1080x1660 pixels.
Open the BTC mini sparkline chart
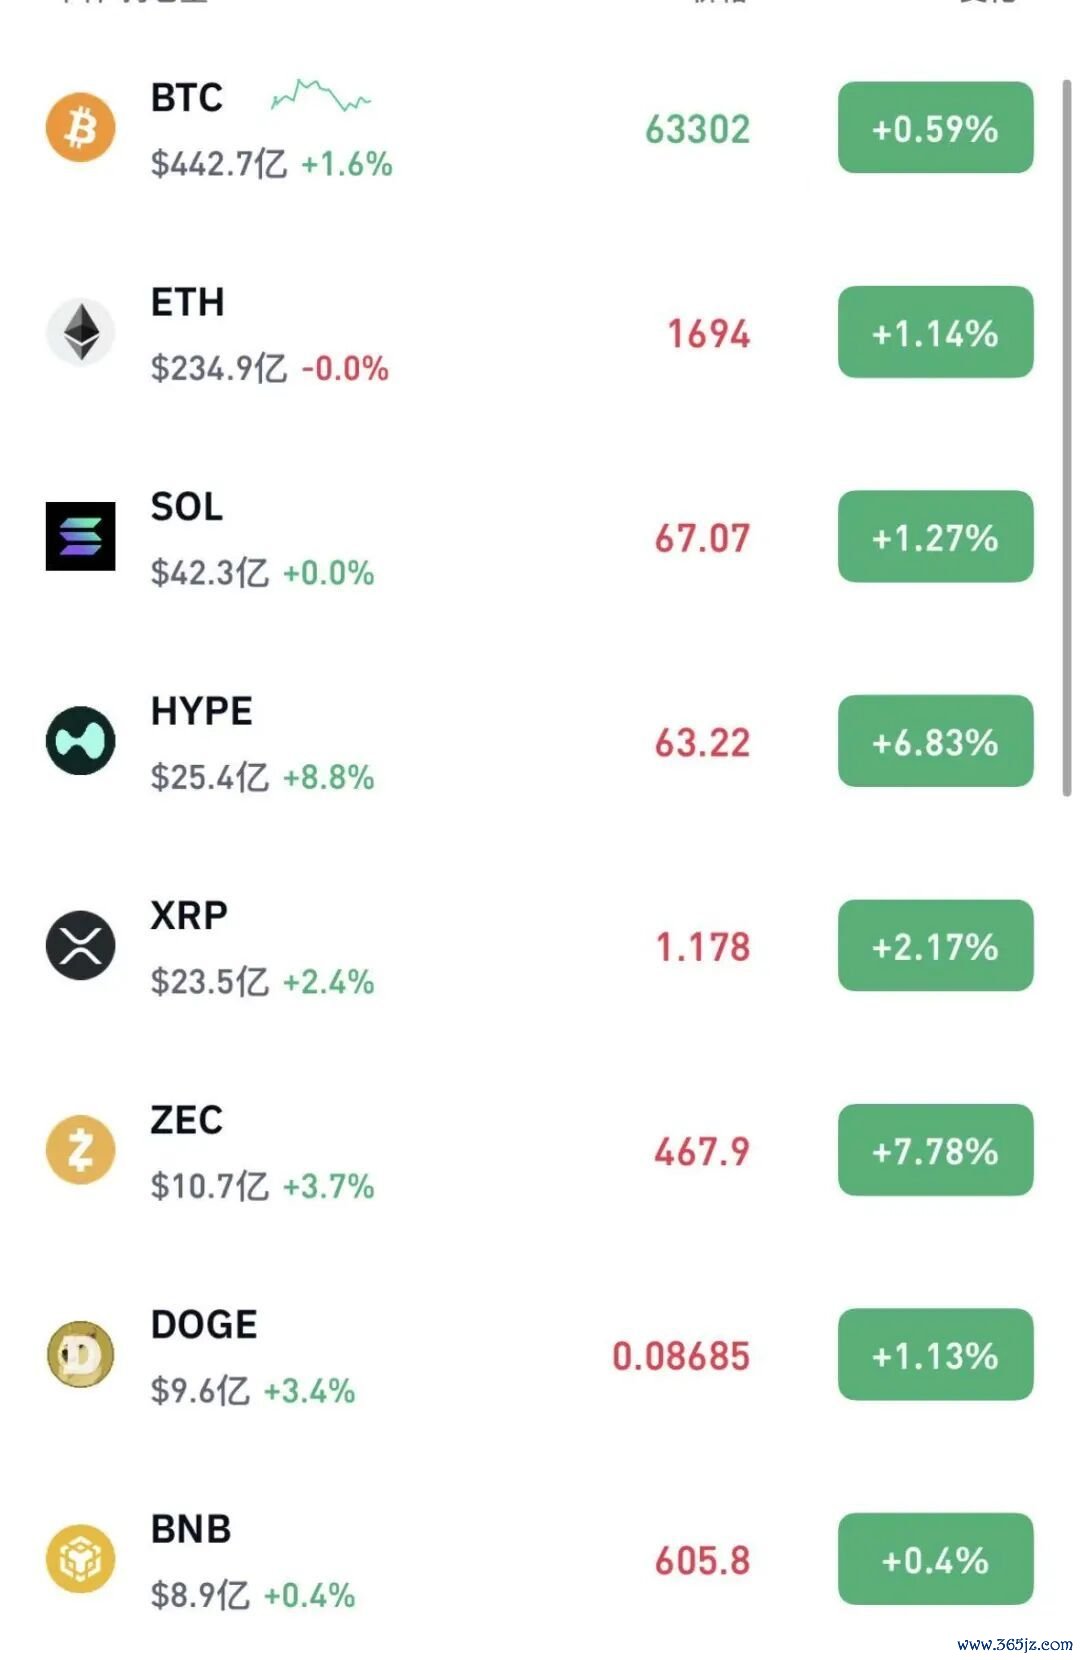point(320,96)
